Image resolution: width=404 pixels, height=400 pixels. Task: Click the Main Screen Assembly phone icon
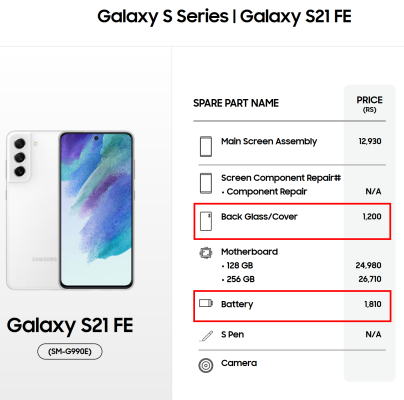tap(206, 146)
